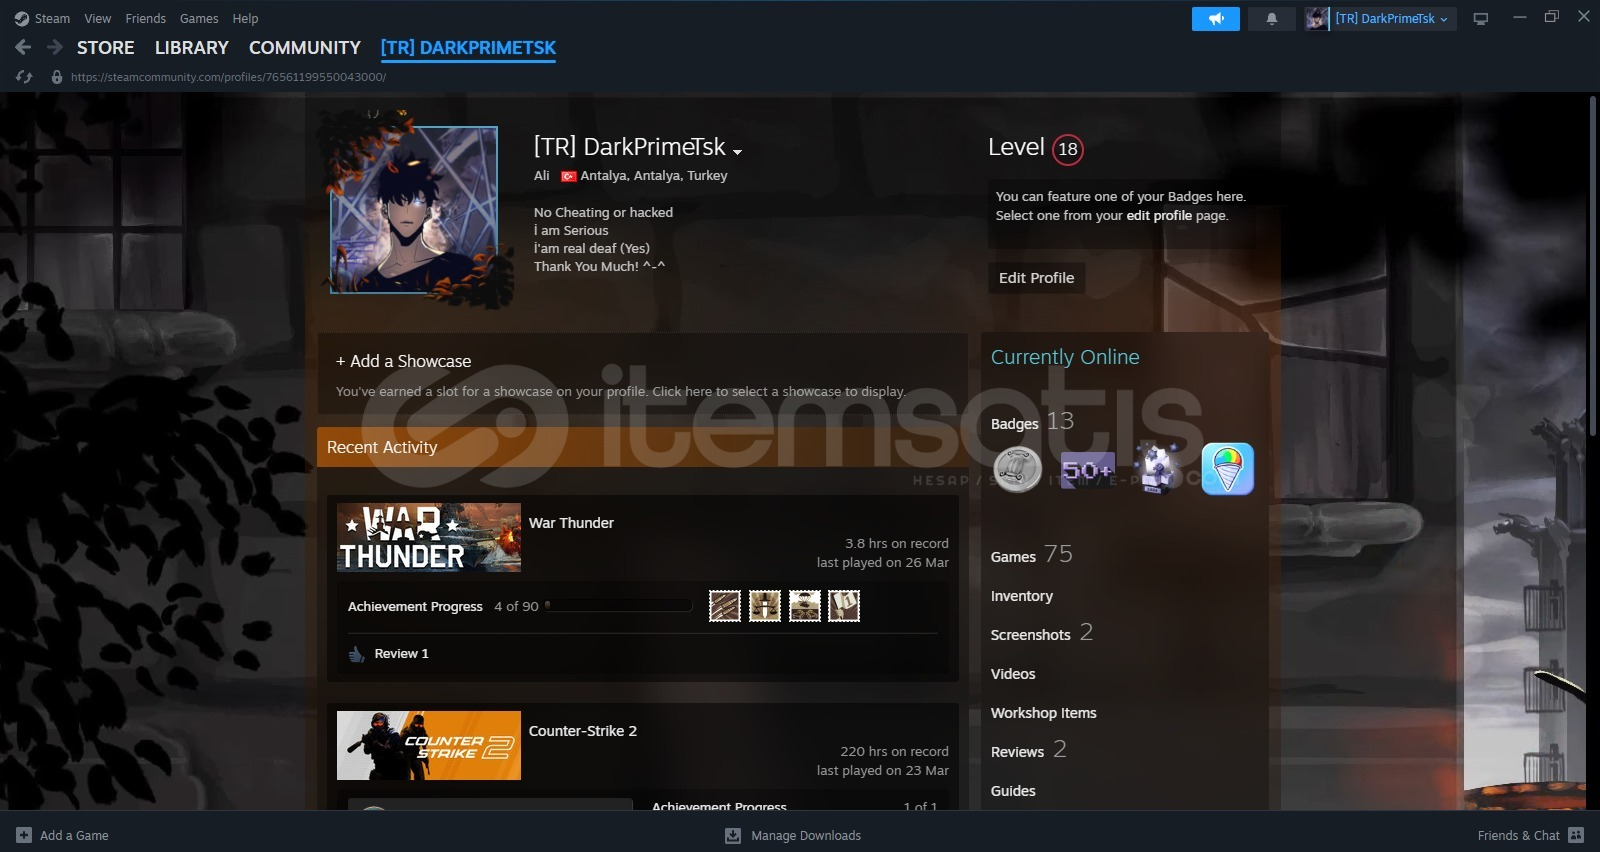
Task: Open the account dropdown in title bar
Action: [x=1392, y=19]
